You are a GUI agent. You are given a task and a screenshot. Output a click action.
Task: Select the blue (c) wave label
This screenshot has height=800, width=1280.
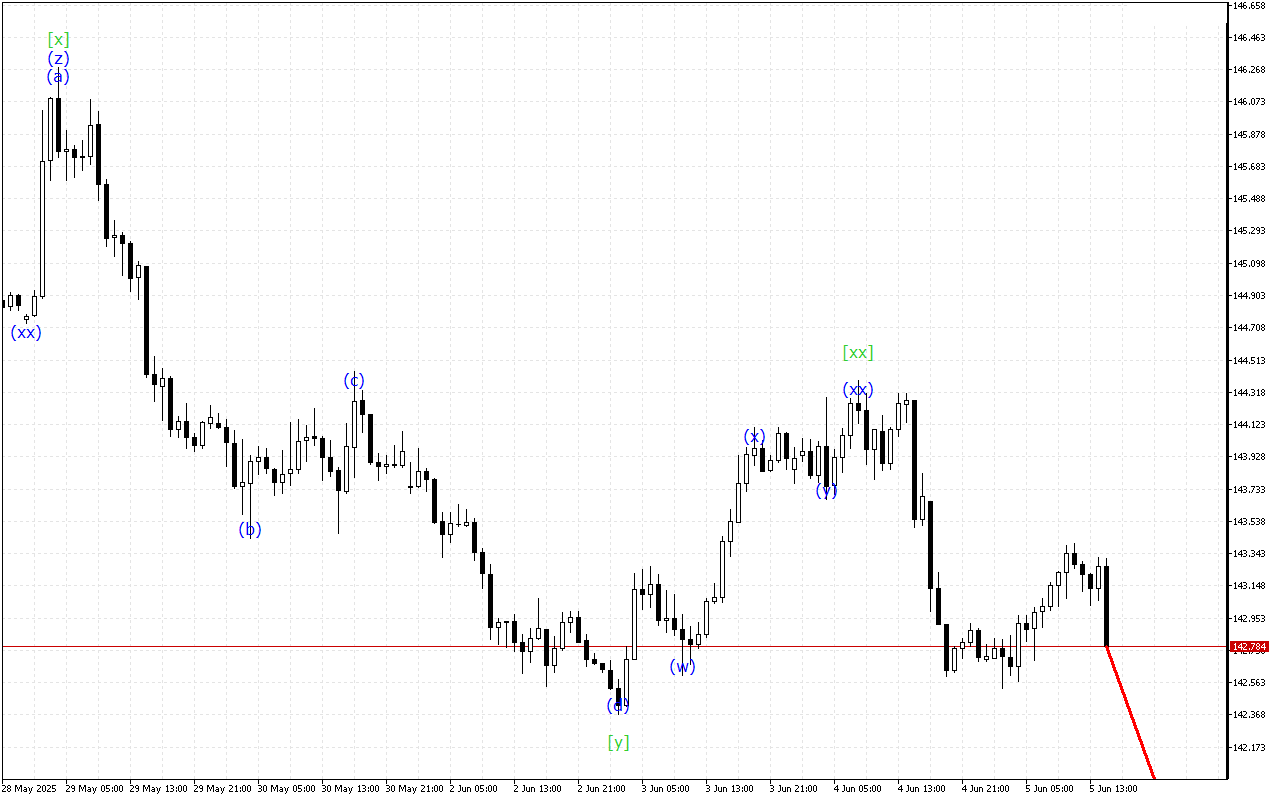pos(354,381)
